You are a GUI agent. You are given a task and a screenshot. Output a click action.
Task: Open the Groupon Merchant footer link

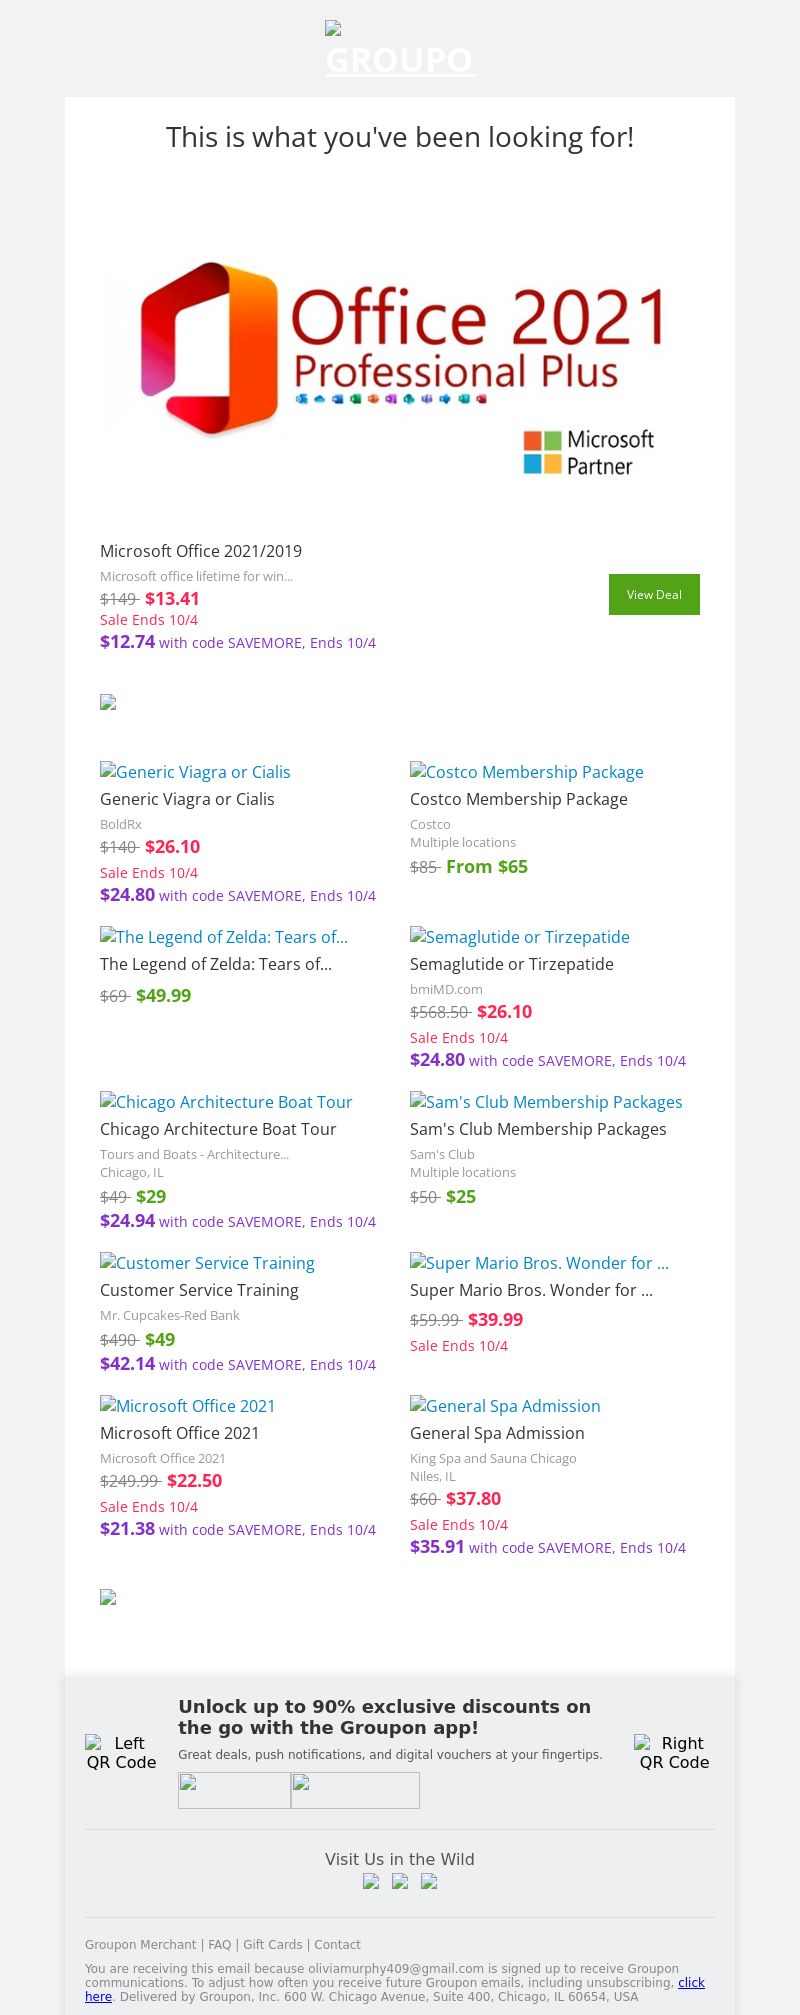click(140, 1945)
